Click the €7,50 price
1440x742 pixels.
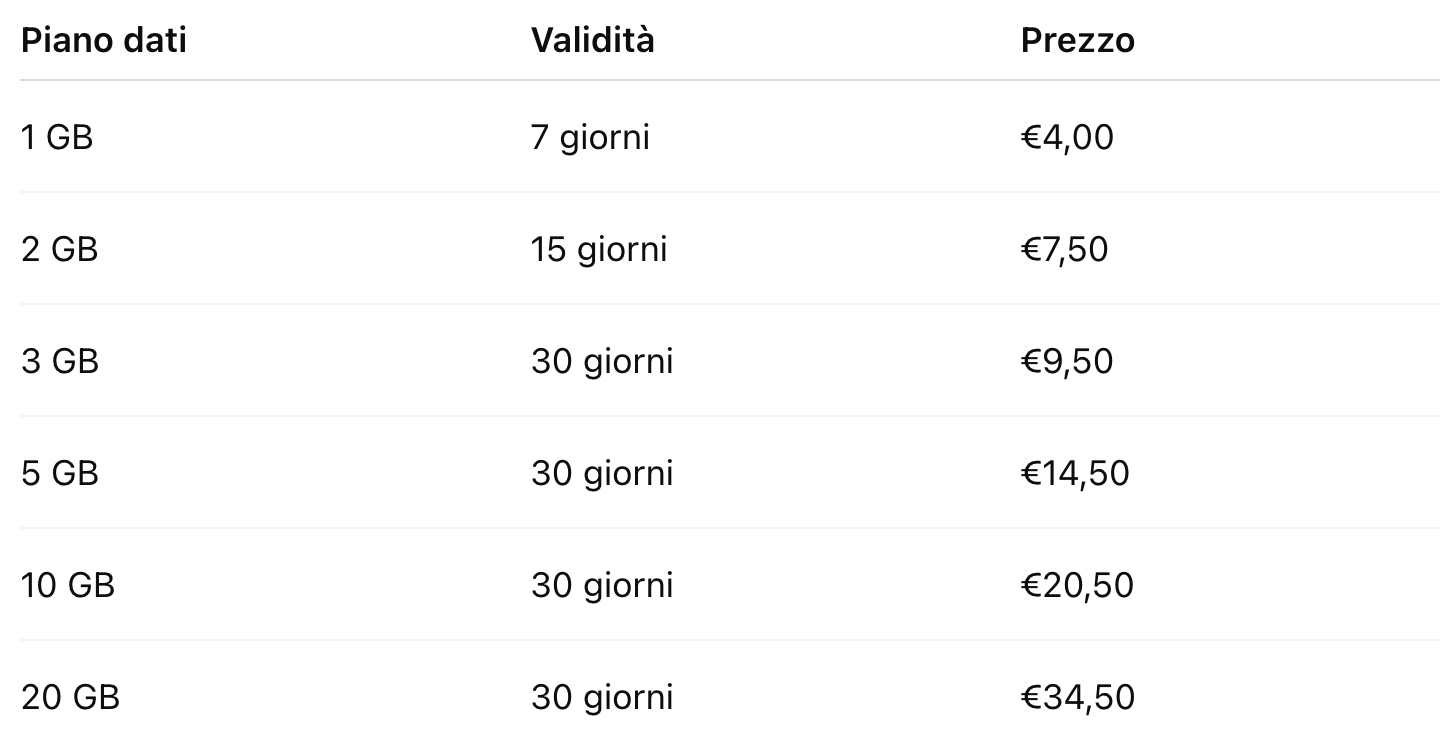(1064, 249)
